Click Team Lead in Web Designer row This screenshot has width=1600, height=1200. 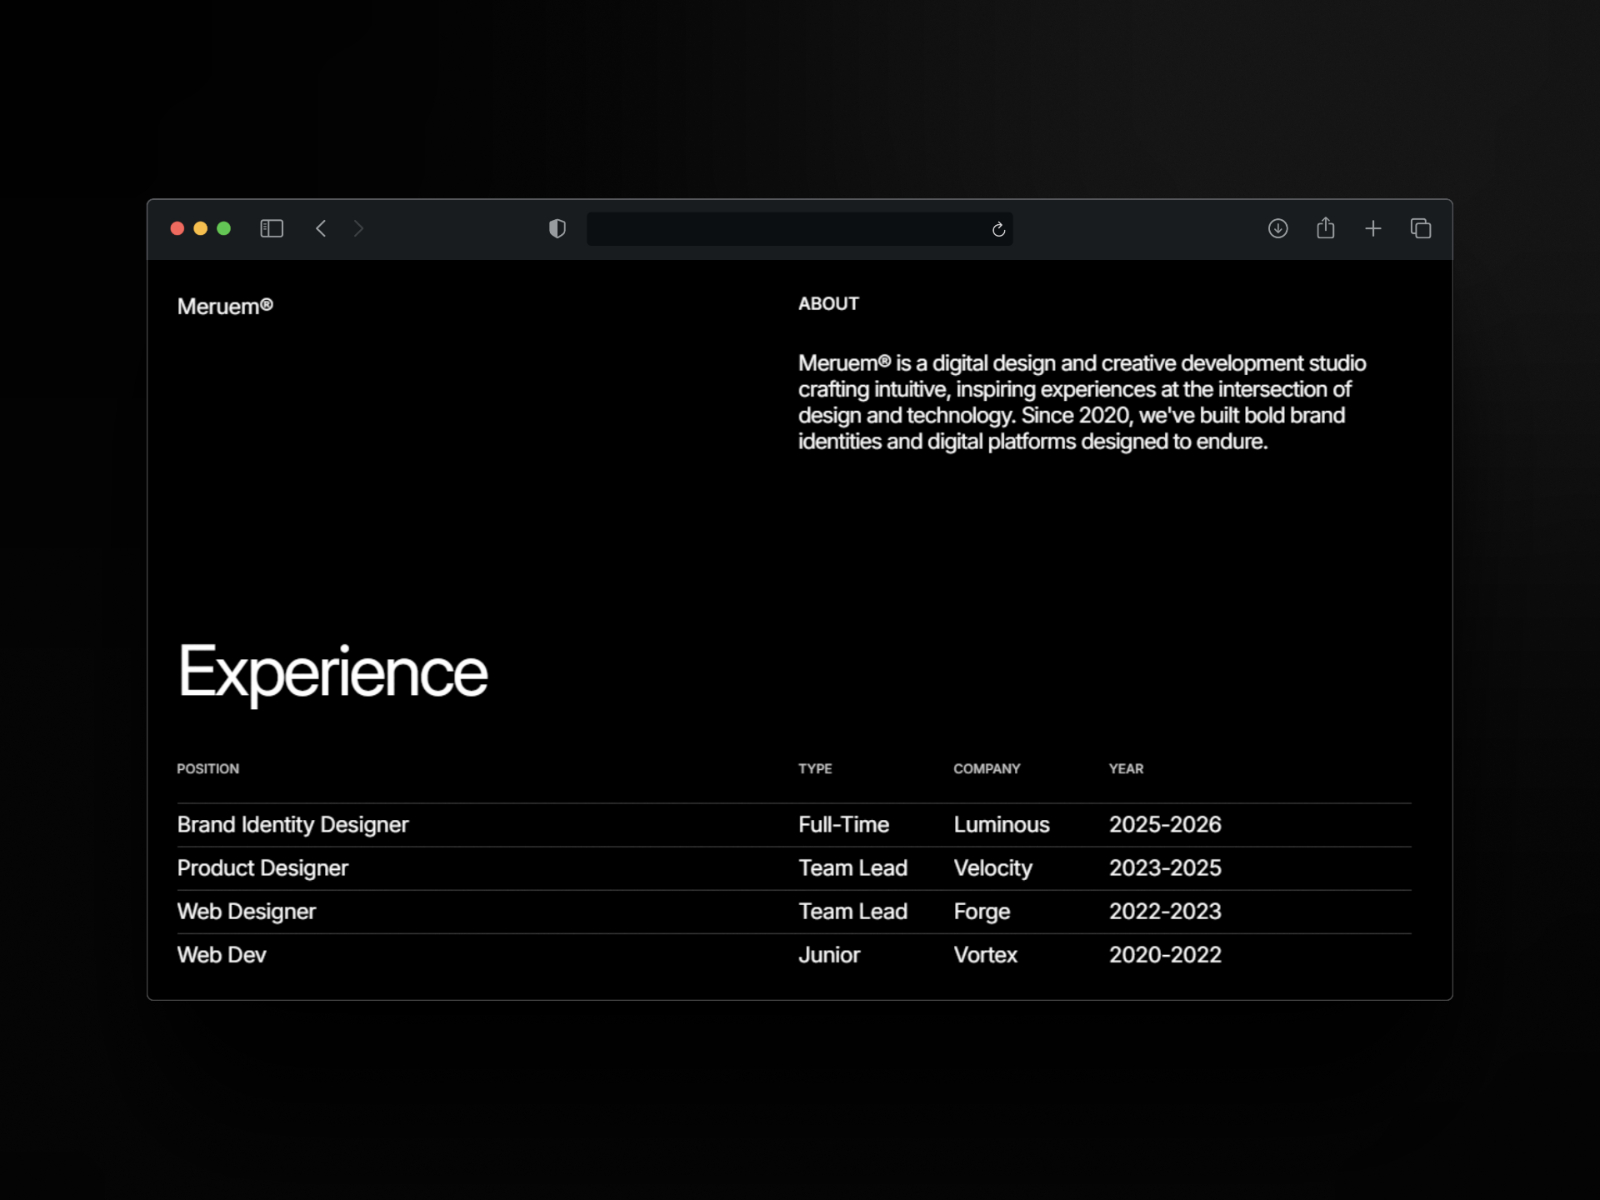click(853, 912)
